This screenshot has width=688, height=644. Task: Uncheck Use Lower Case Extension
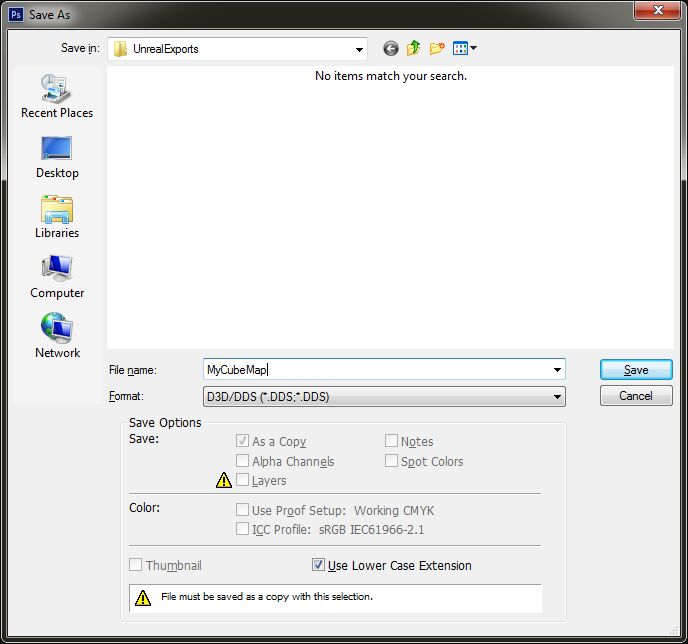pos(318,565)
